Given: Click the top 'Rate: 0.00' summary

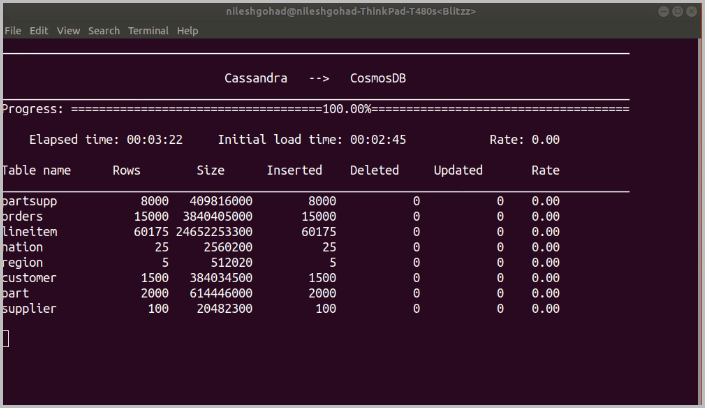Looking at the screenshot, I should click(x=525, y=140).
